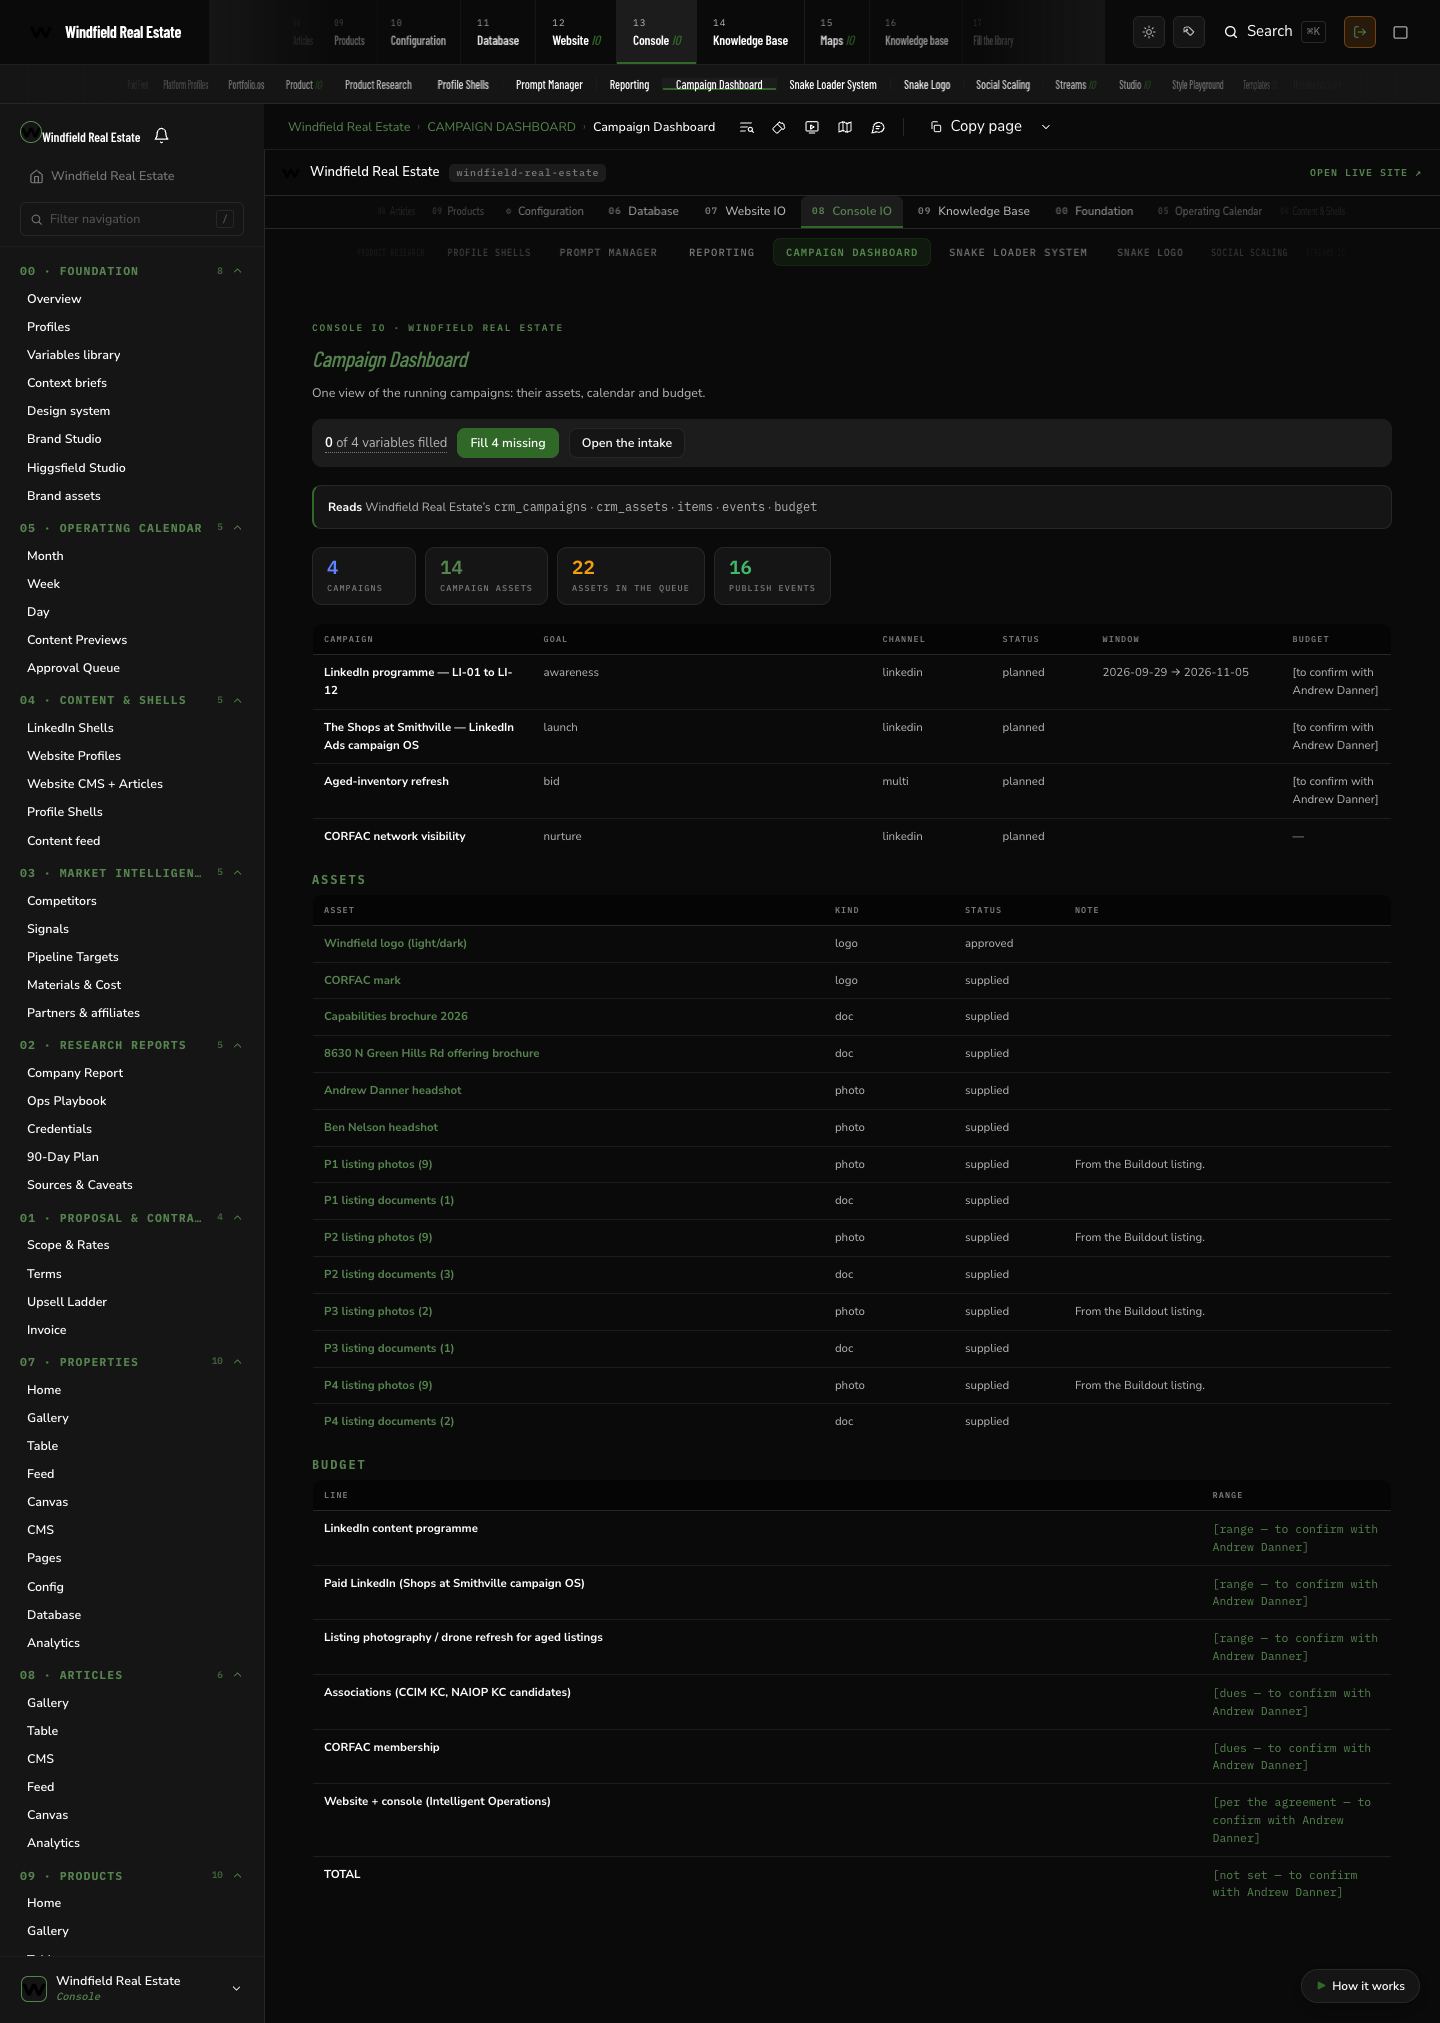
Task: Click the square panel icon at top right
Action: 1401,32
